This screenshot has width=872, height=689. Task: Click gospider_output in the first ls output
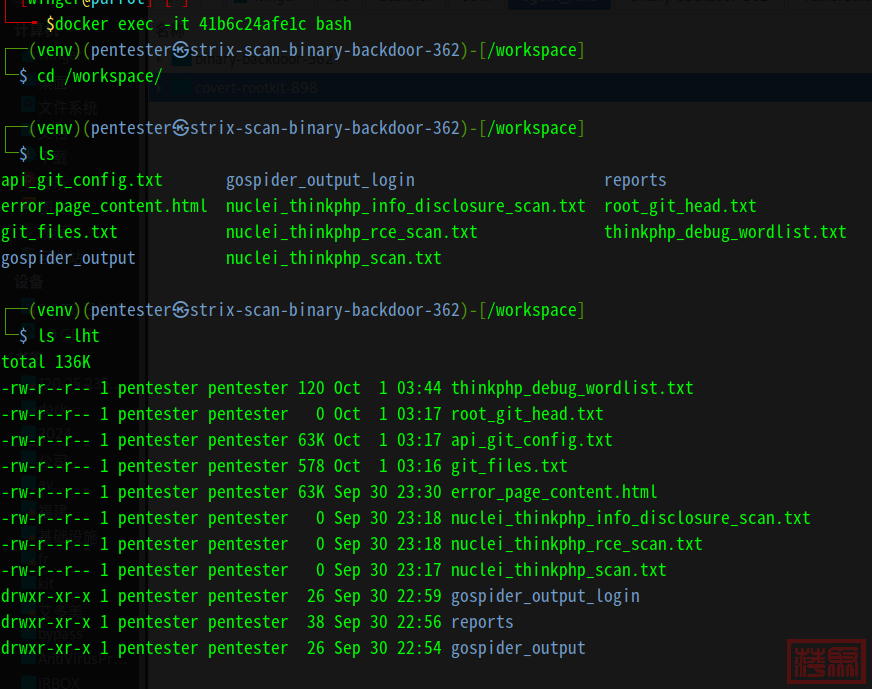[x=68, y=258]
